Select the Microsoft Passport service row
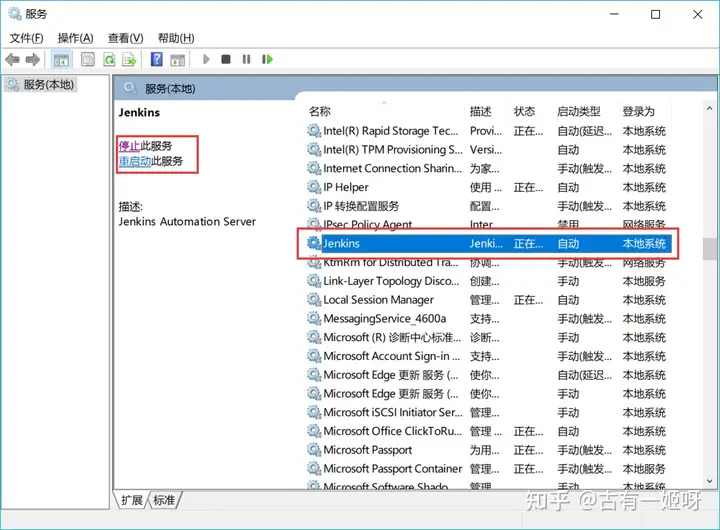The width and height of the screenshot is (720, 530). tap(488, 450)
